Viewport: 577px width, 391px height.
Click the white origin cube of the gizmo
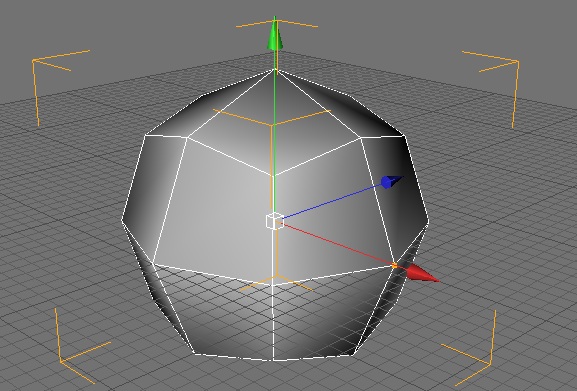coord(275,221)
